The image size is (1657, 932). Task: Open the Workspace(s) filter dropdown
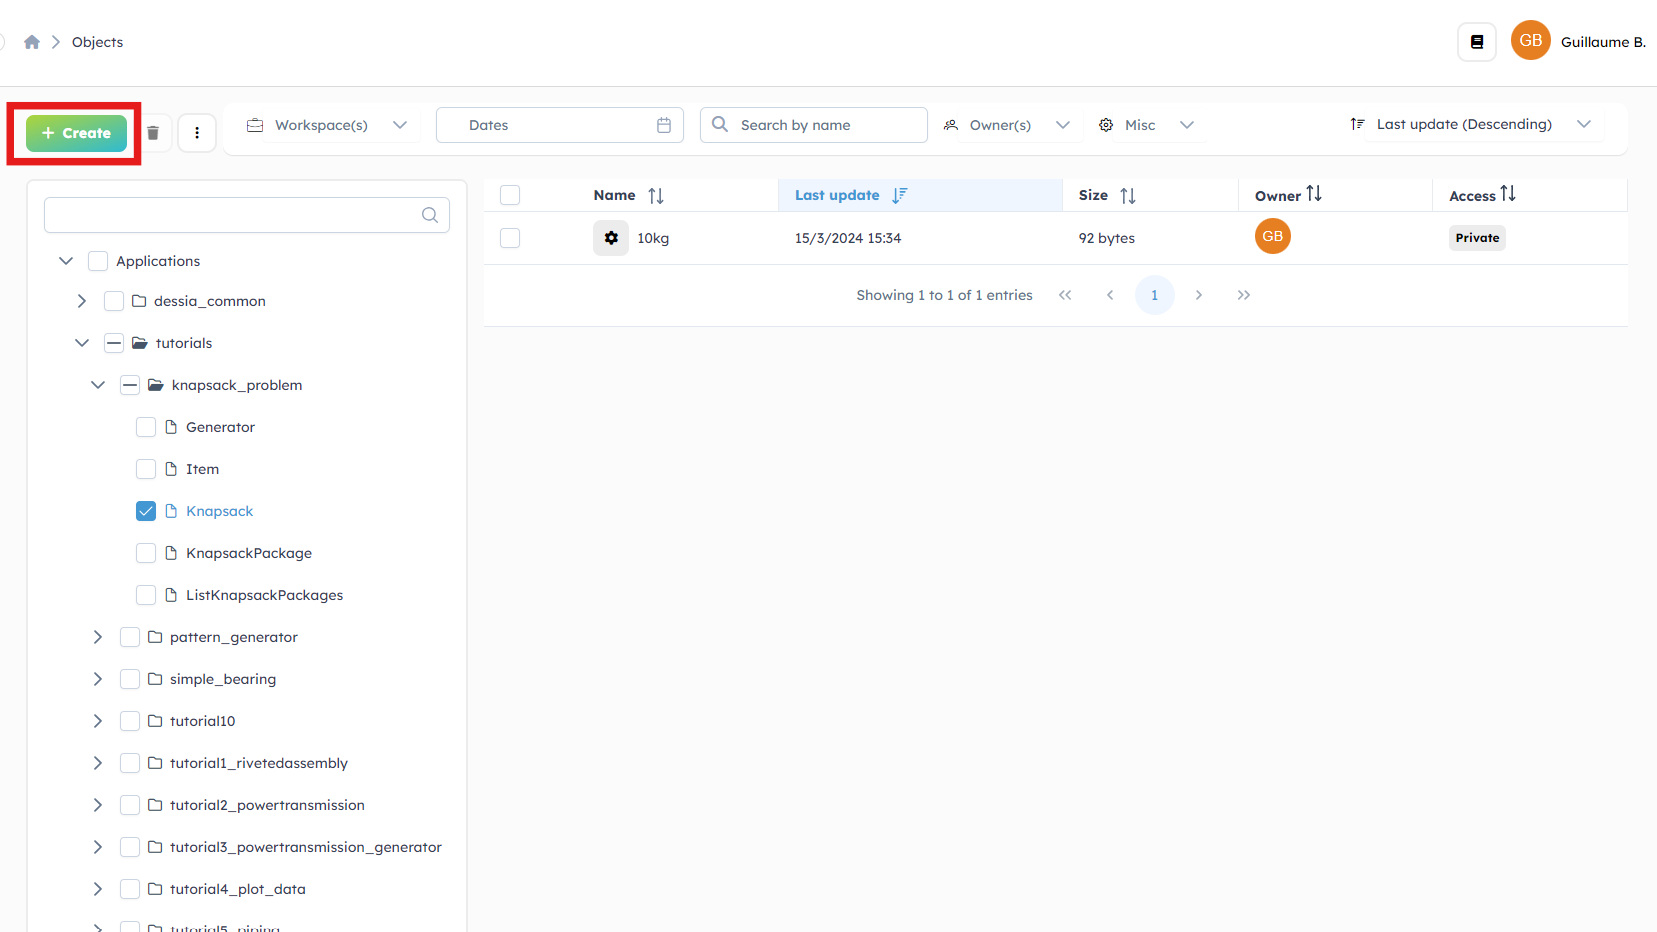click(327, 125)
